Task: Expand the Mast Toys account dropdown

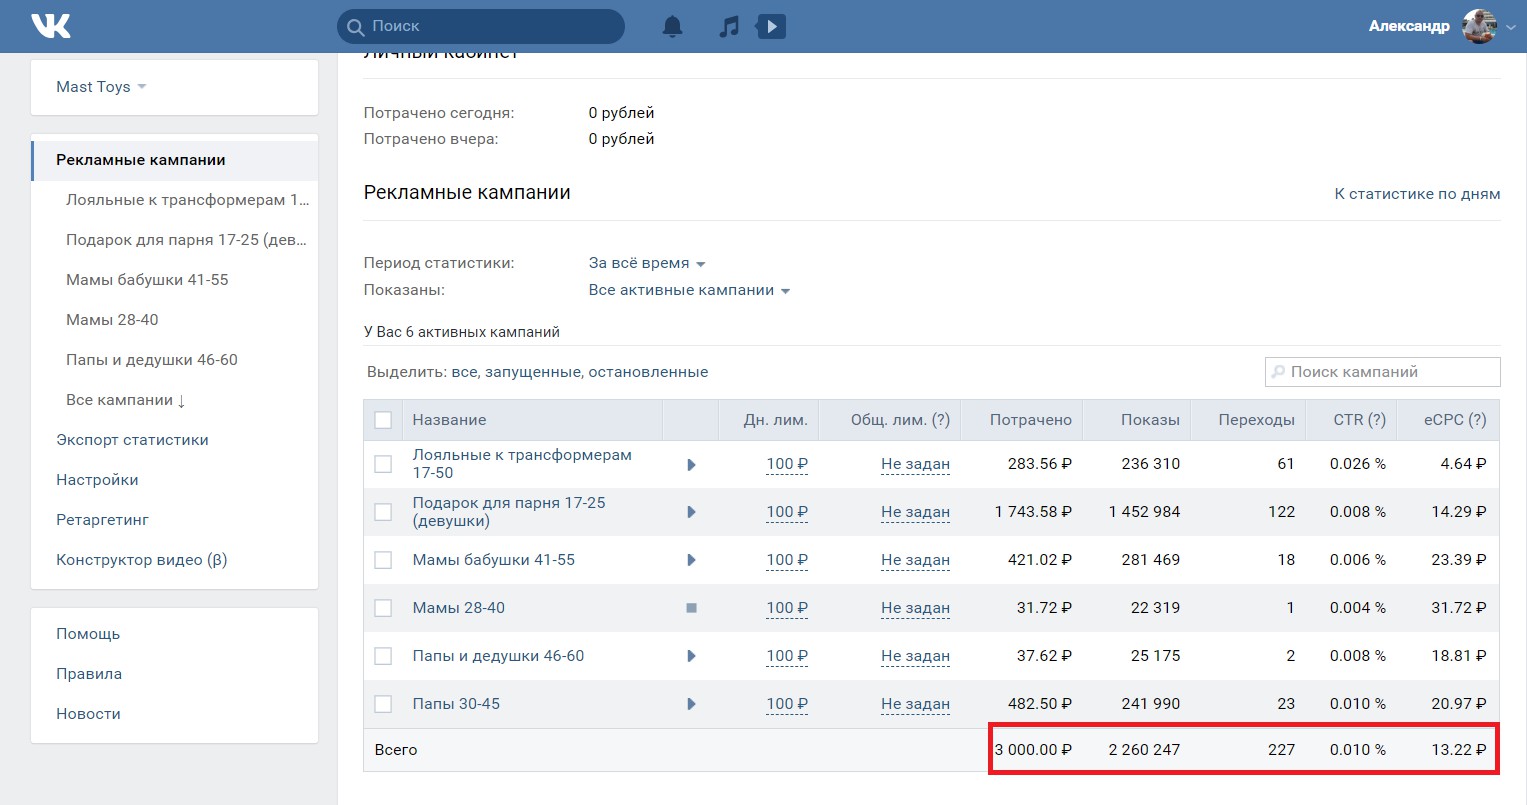Action: 101,87
